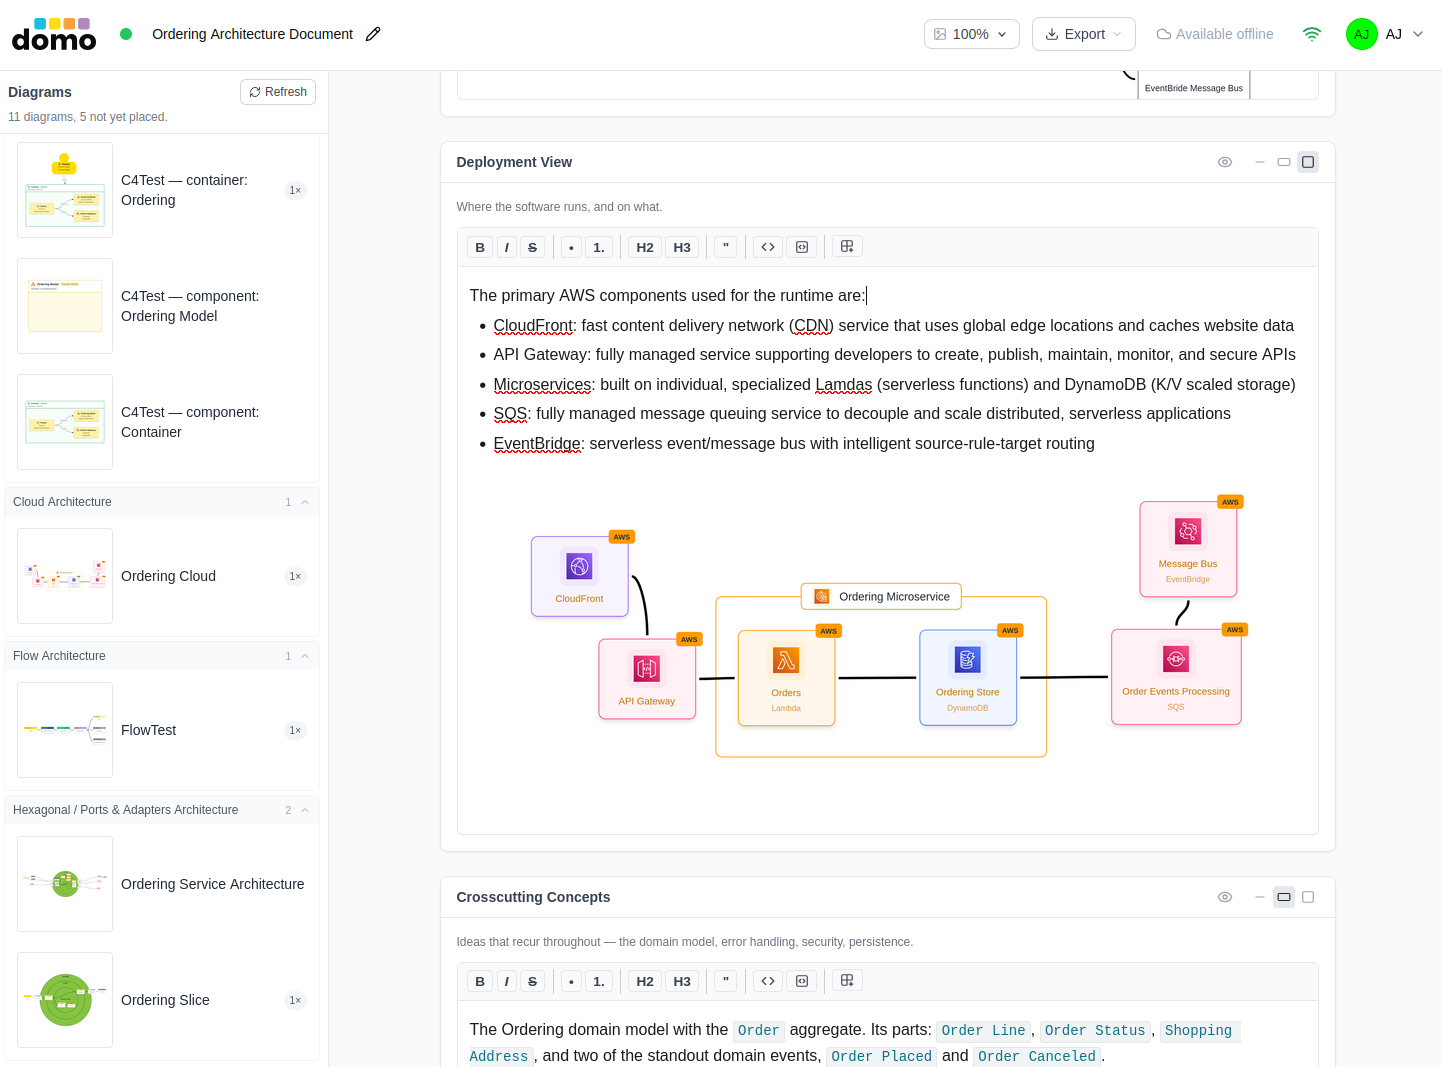Insert numbered list in Deployment View editor
1442x1067 pixels.
(x=599, y=247)
